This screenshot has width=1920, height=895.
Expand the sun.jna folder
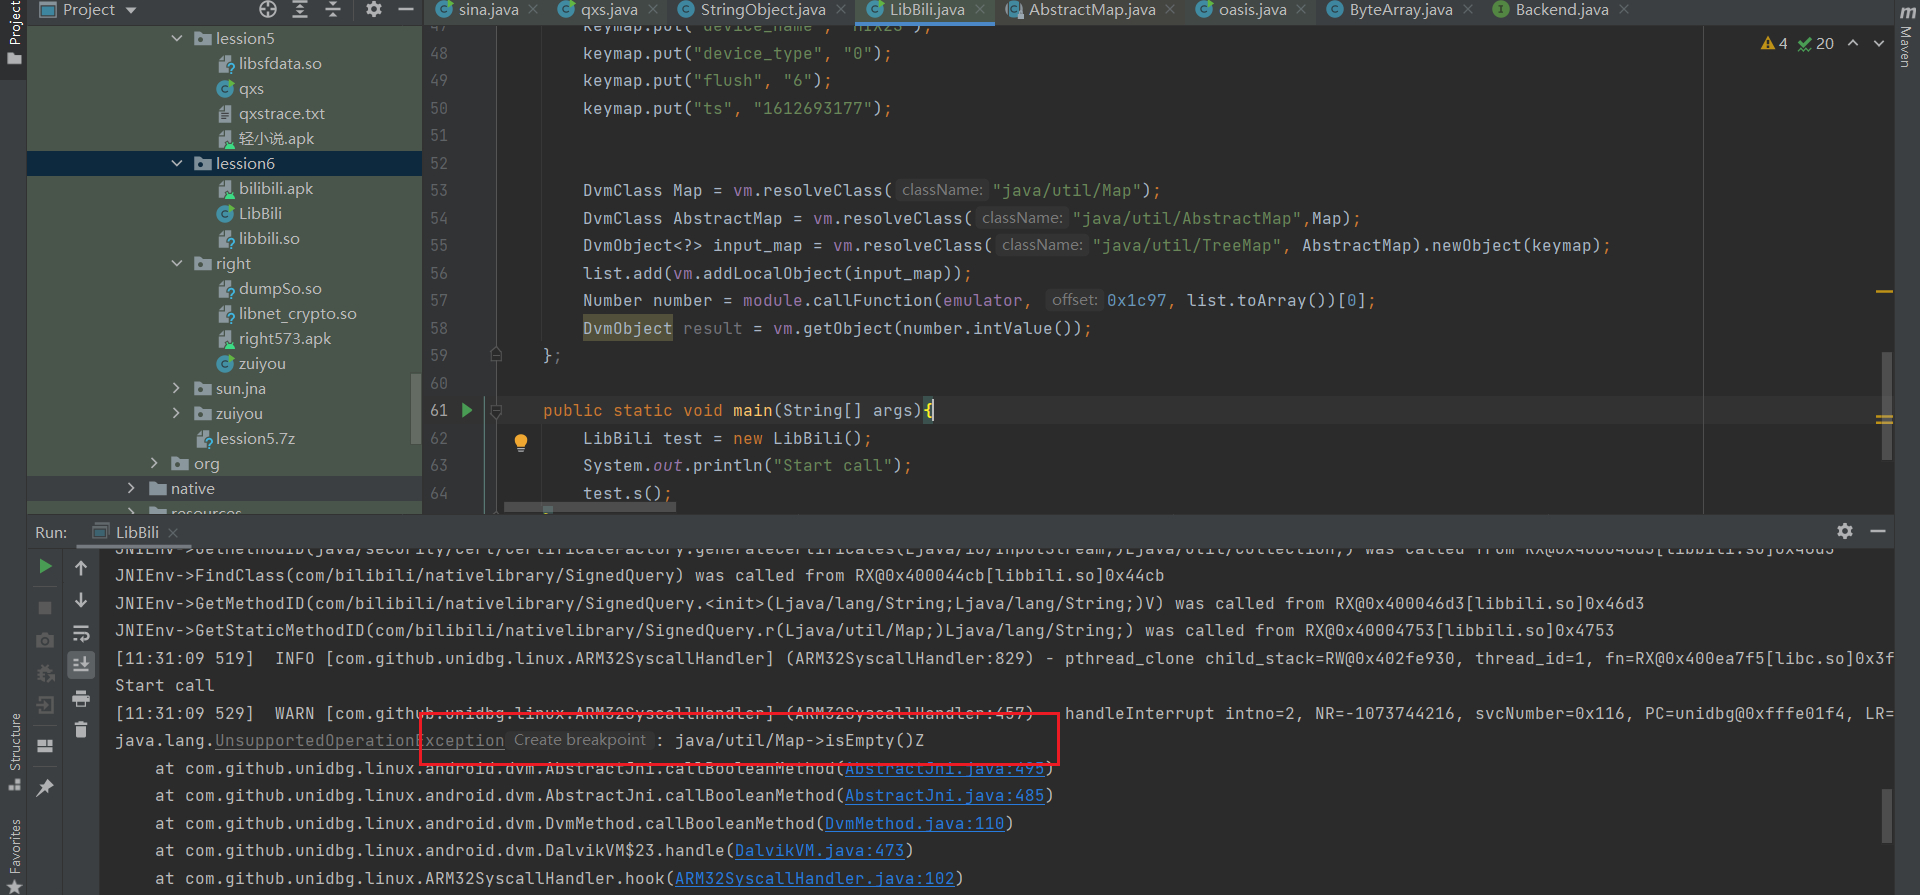click(177, 388)
